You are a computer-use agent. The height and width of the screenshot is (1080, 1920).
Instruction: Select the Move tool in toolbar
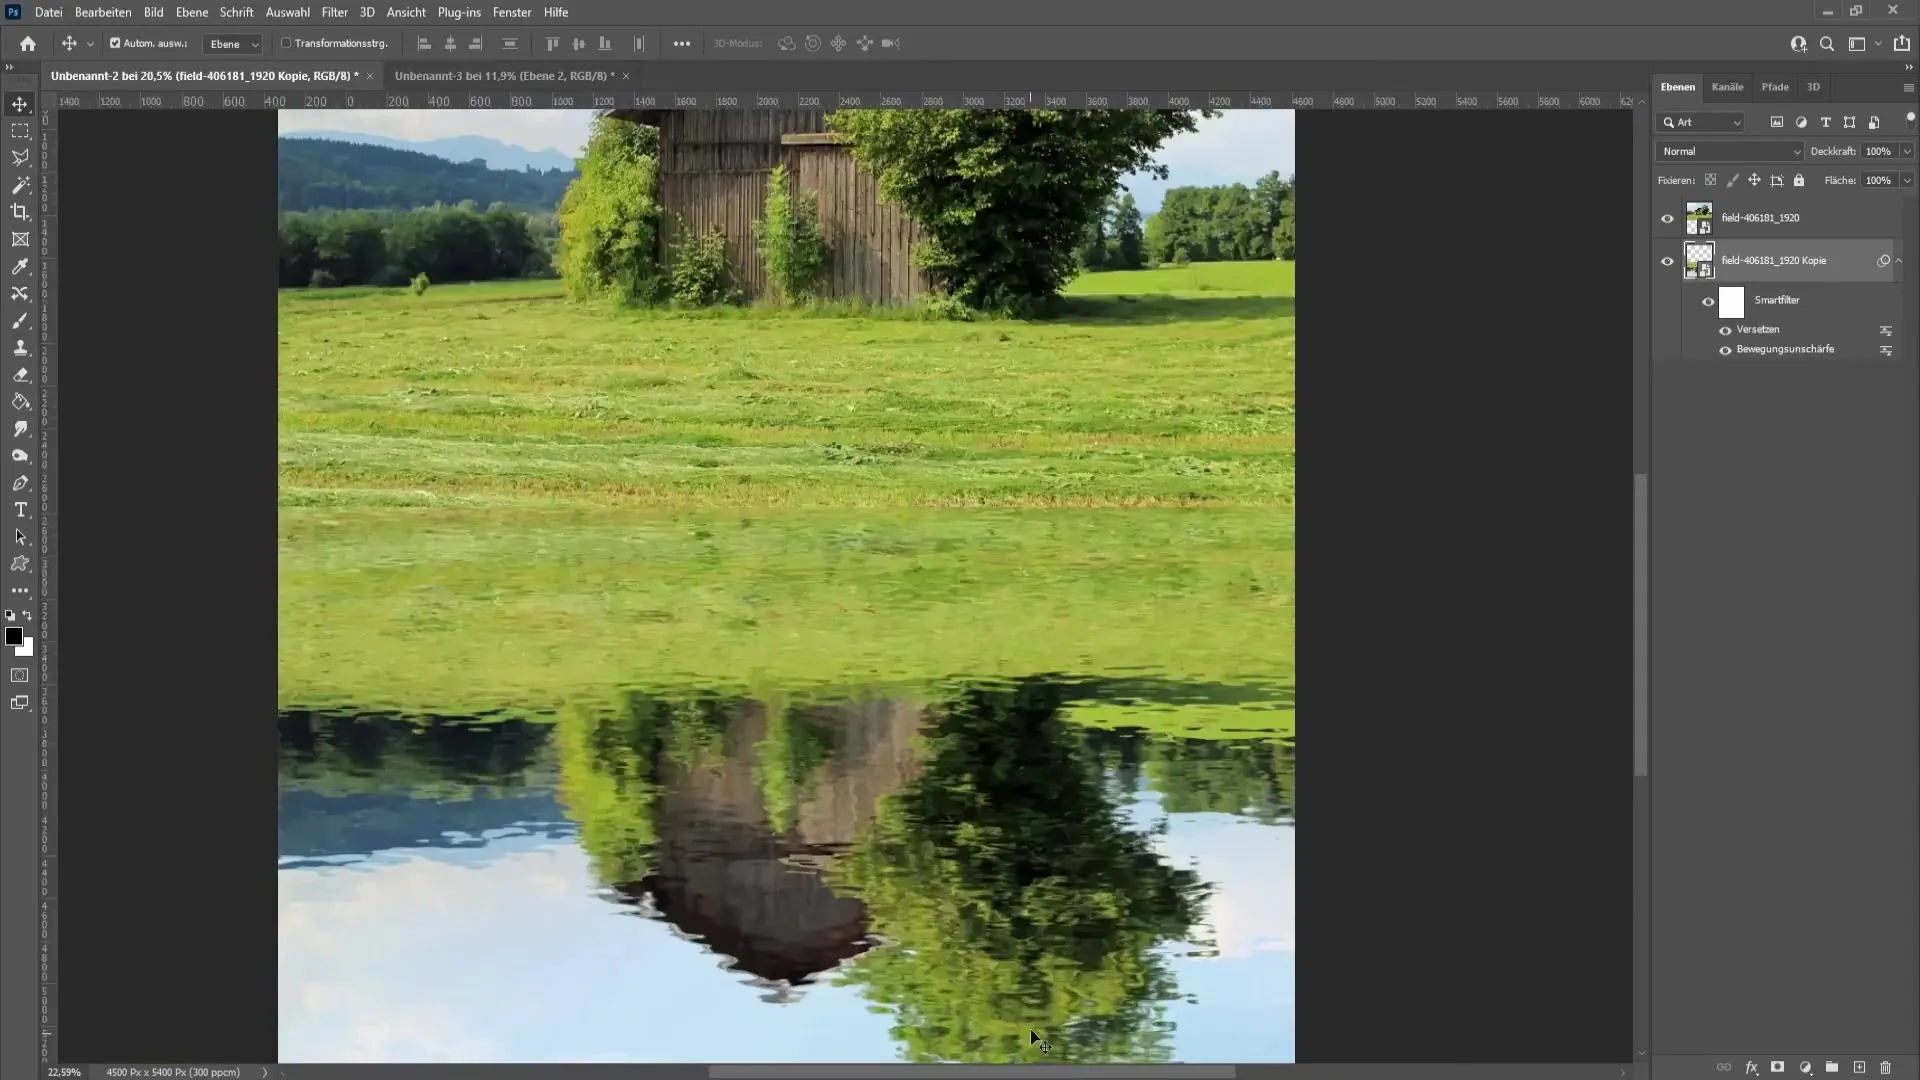20,102
